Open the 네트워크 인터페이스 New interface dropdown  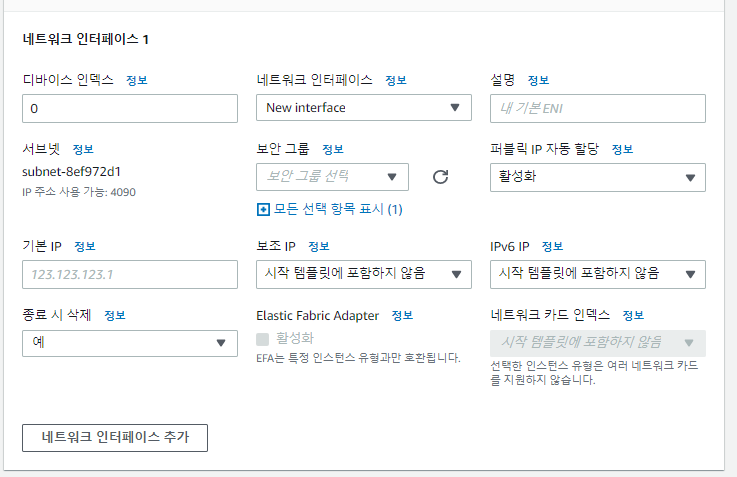364,108
